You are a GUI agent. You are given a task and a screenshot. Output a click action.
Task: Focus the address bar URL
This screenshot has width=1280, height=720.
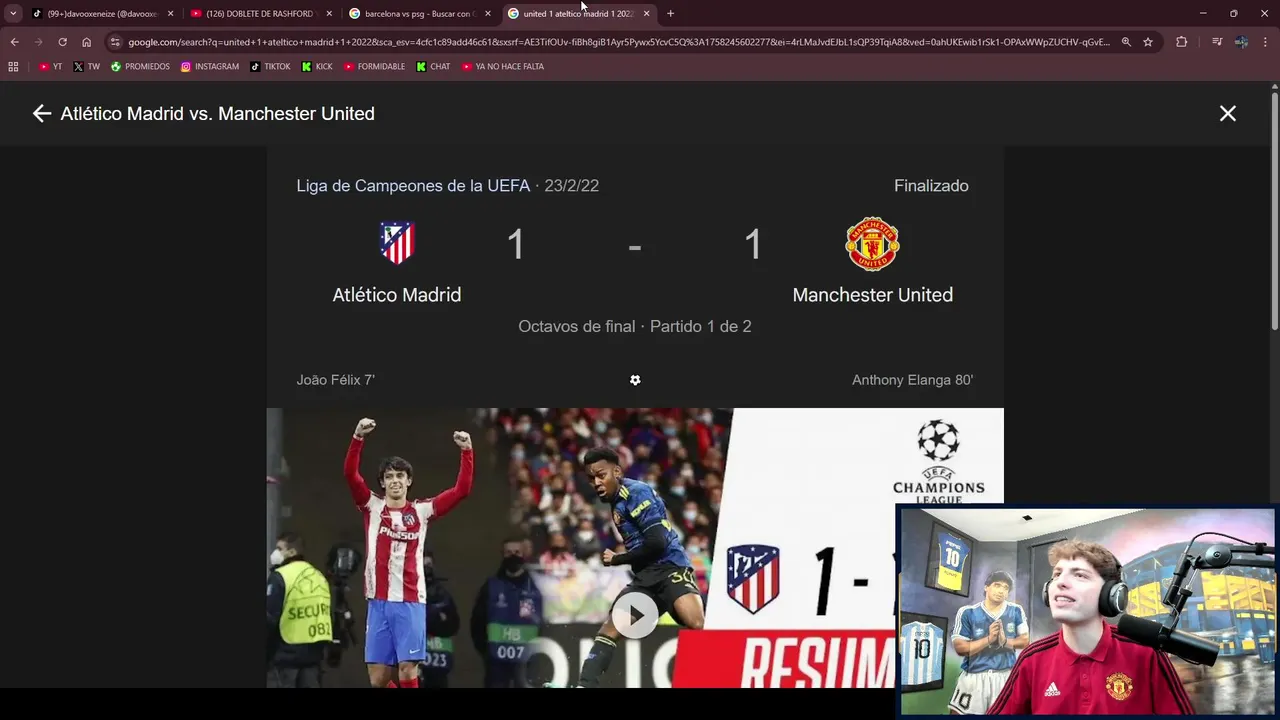click(x=618, y=42)
